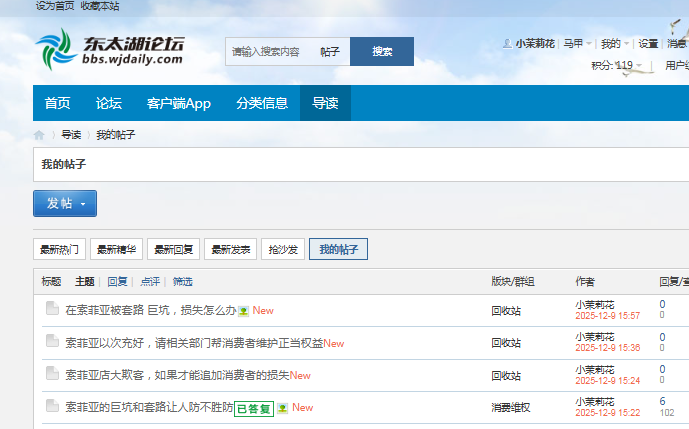Viewport: 689px width, 429px height.
Task: Open the 帖子 search type selector
Action: (330, 52)
